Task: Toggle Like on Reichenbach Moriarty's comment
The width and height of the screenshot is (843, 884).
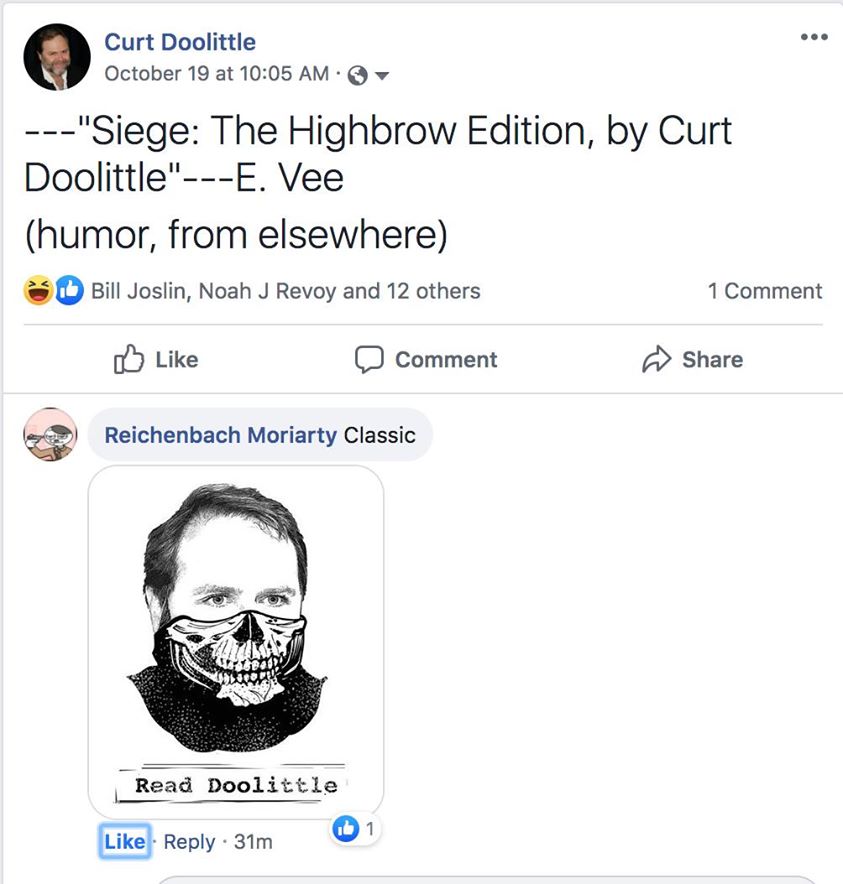Action: 124,842
